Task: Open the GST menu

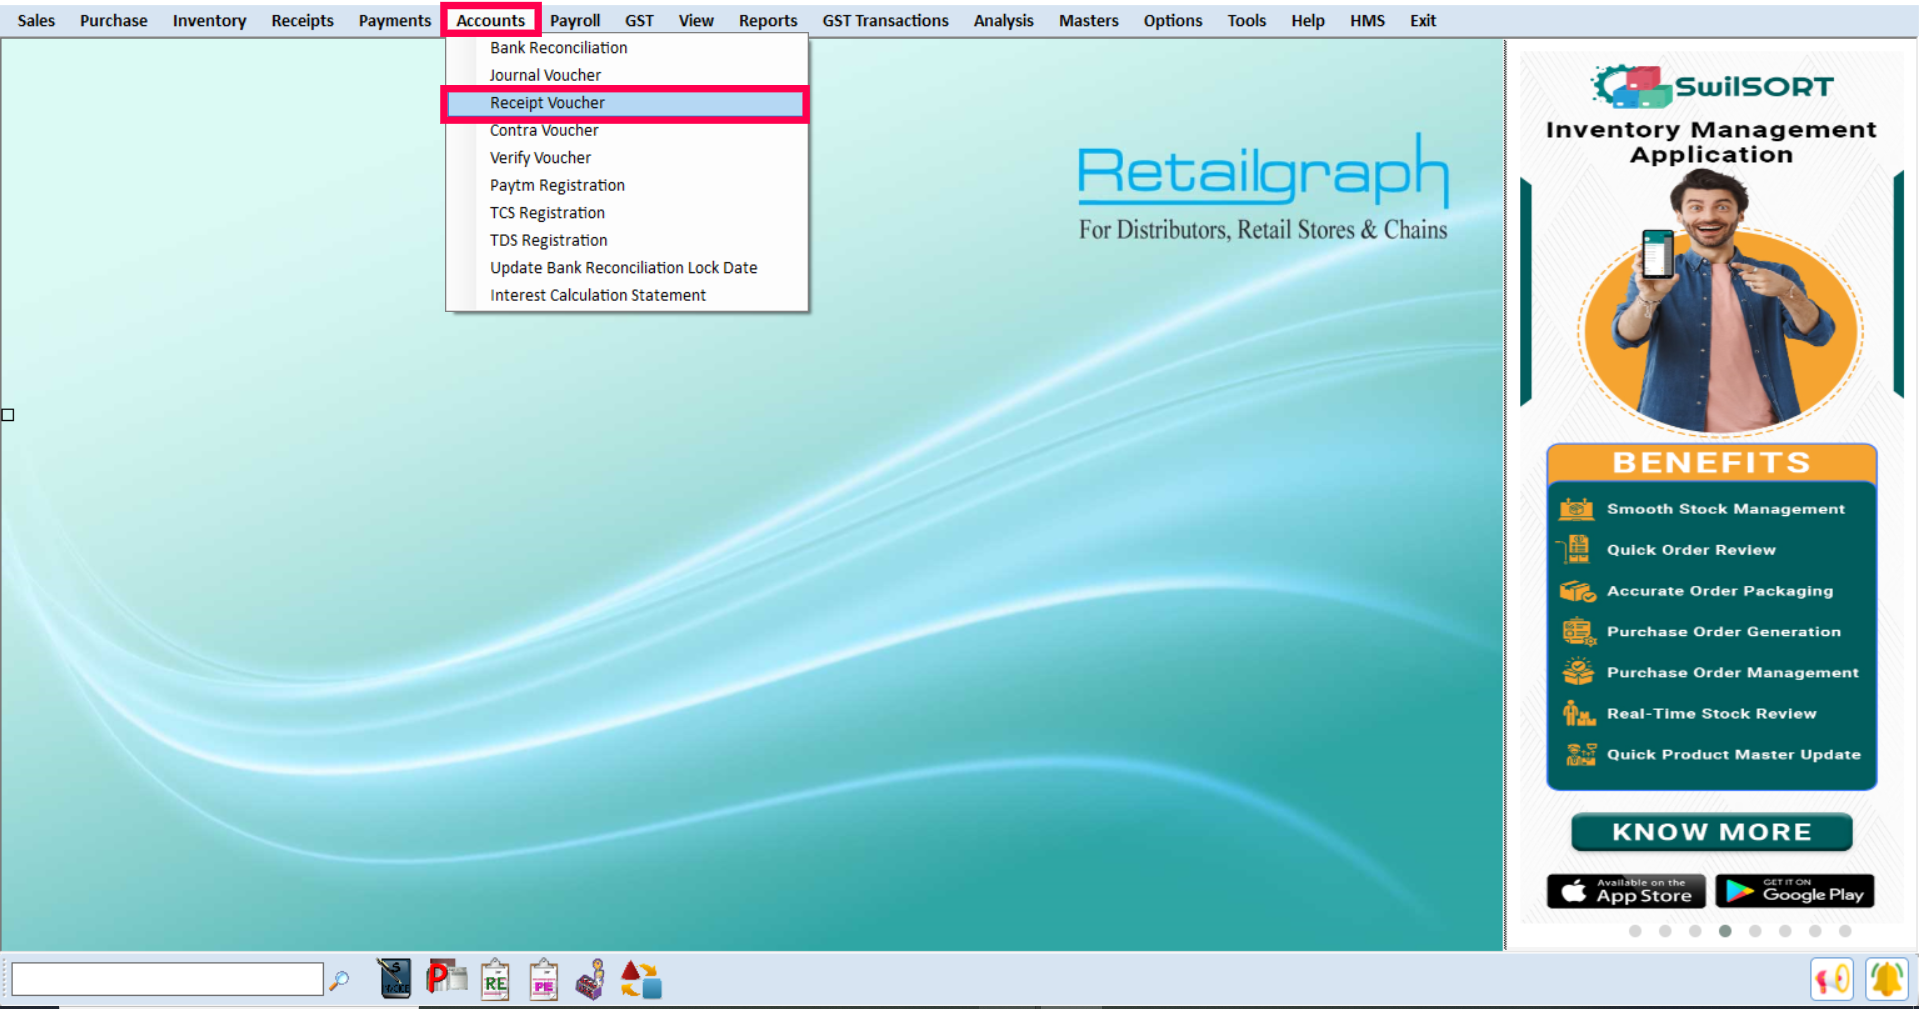Action: (639, 20)
